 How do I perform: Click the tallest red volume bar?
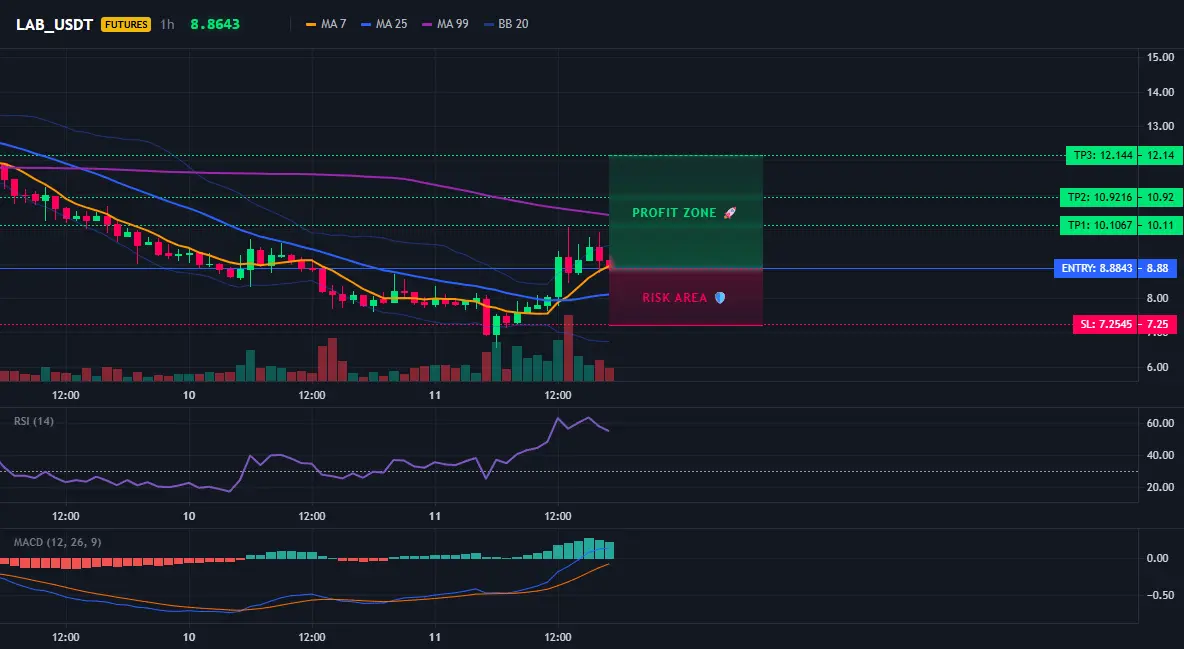pyautogui.click(x=569, y=348)
